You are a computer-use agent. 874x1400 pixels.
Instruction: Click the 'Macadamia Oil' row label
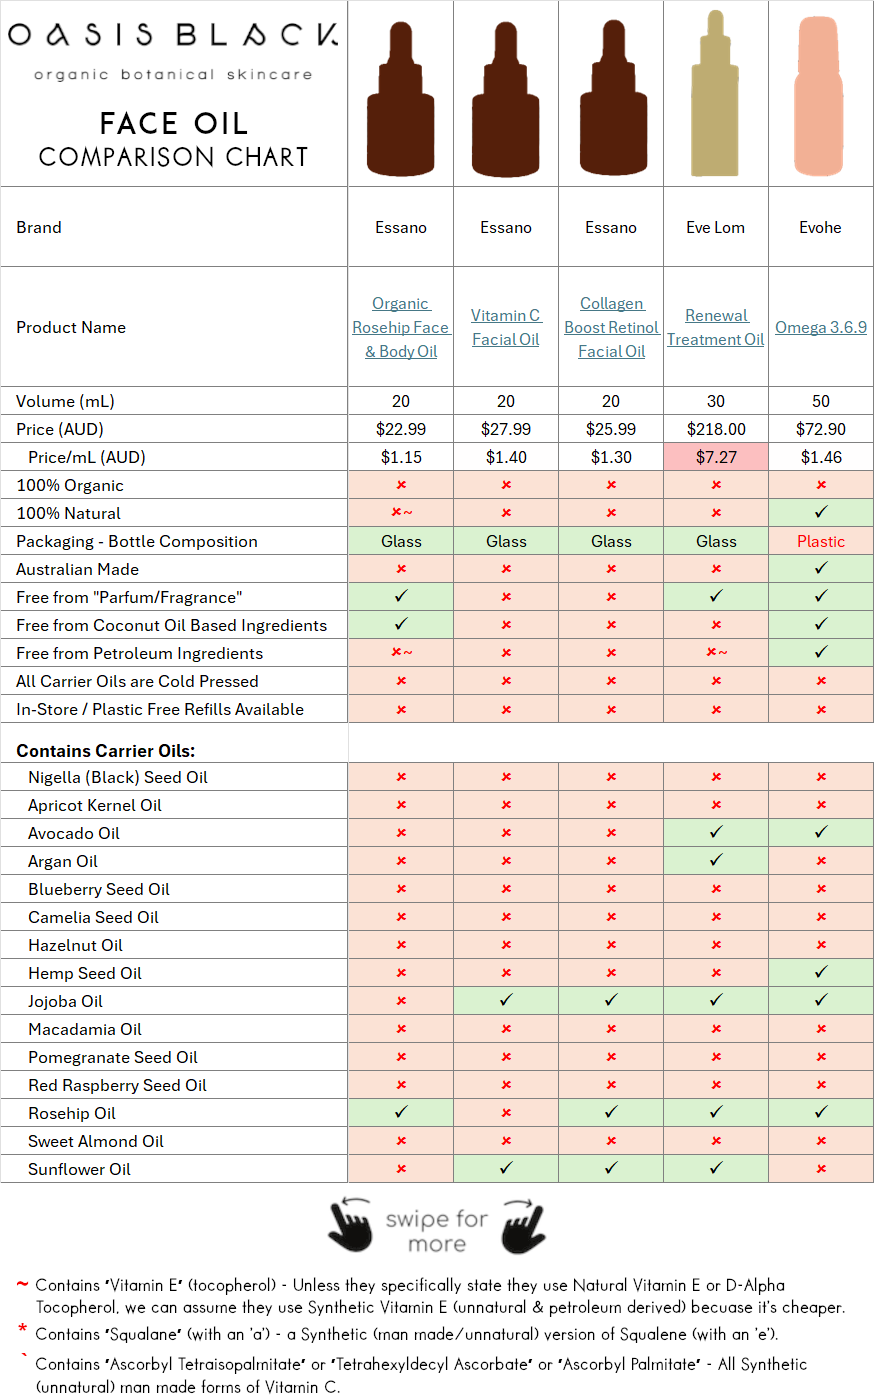click(x=85, y=1029)
